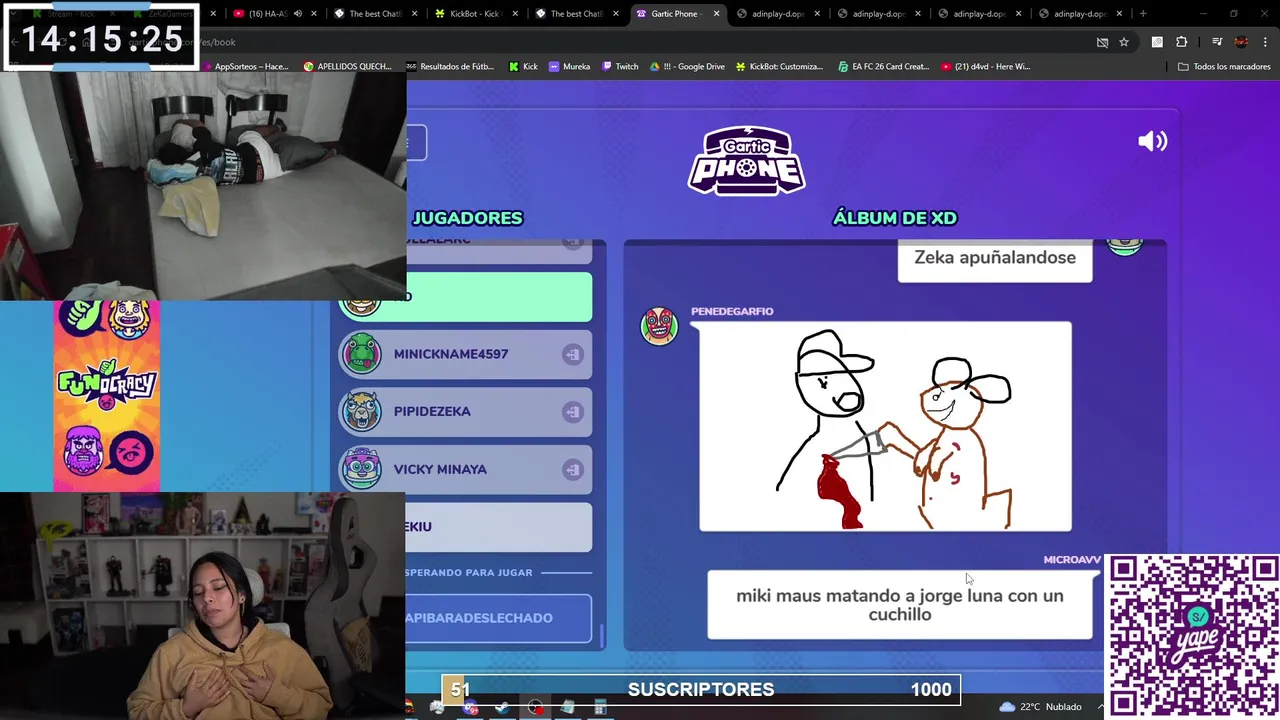Image resolution: width=1280 pixels, height=720 pixels.
Task: Click the SUSCRIPTORES progress bar
Action: coord(701,689)
